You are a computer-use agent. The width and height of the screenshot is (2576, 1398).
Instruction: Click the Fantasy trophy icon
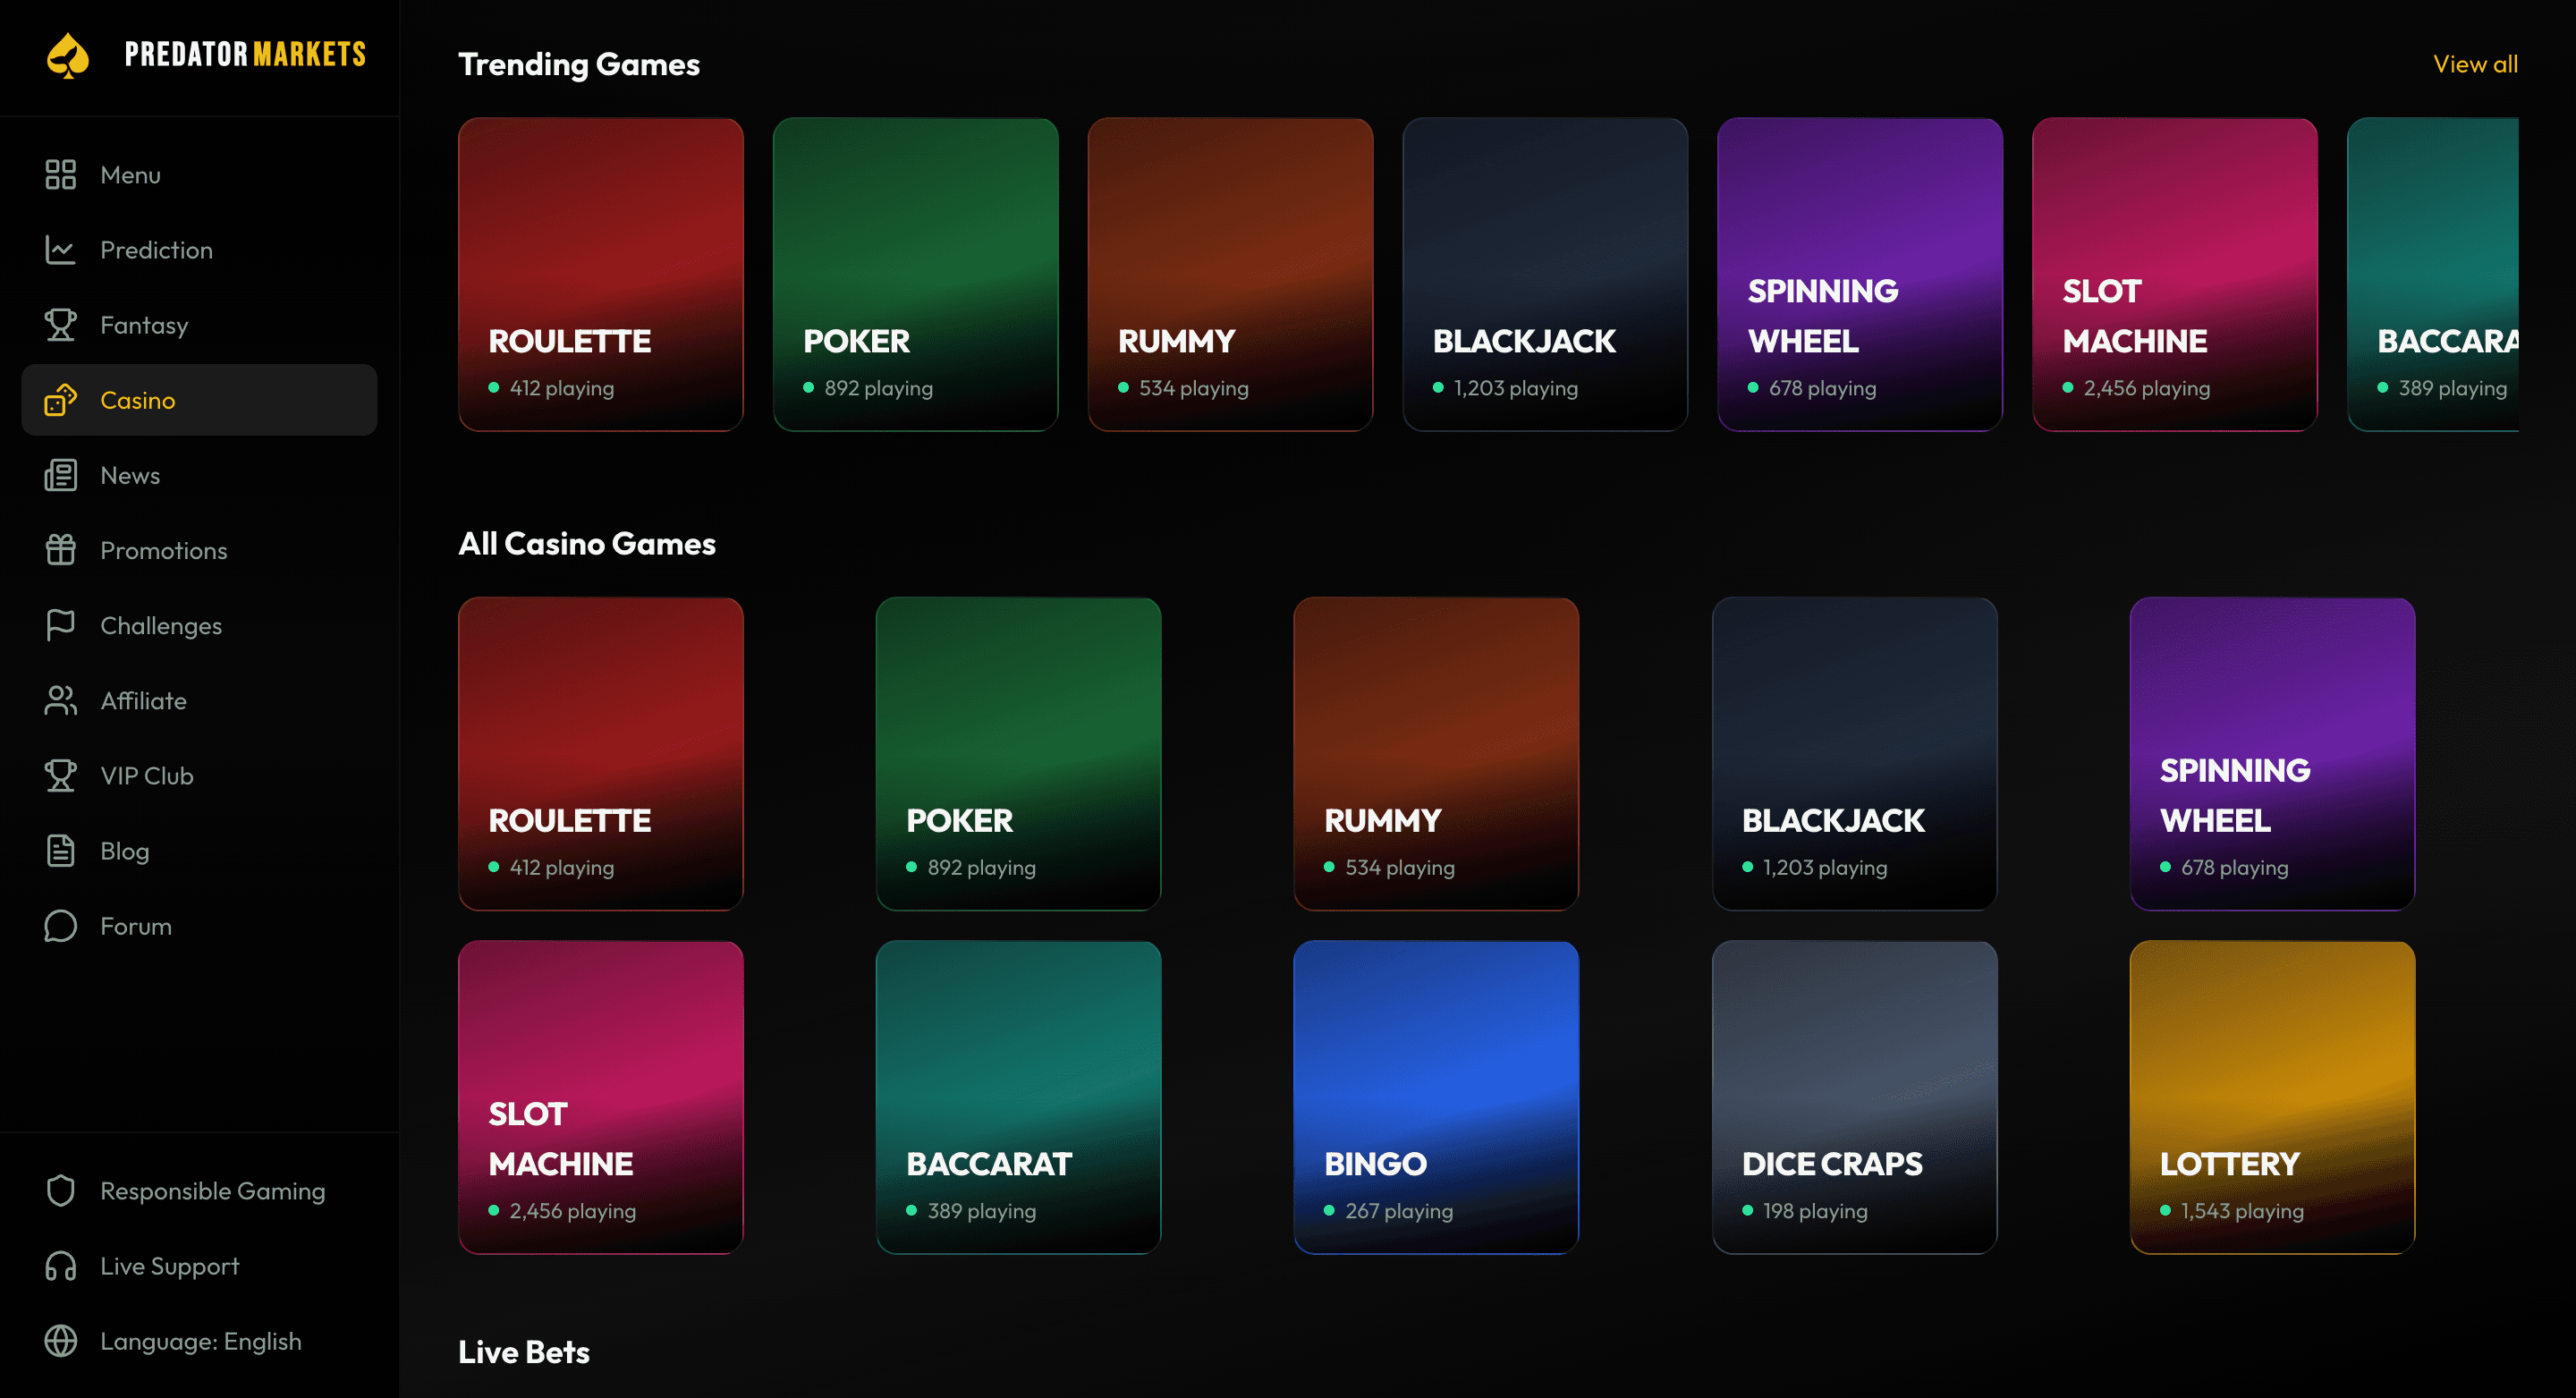tap(60, 325)
